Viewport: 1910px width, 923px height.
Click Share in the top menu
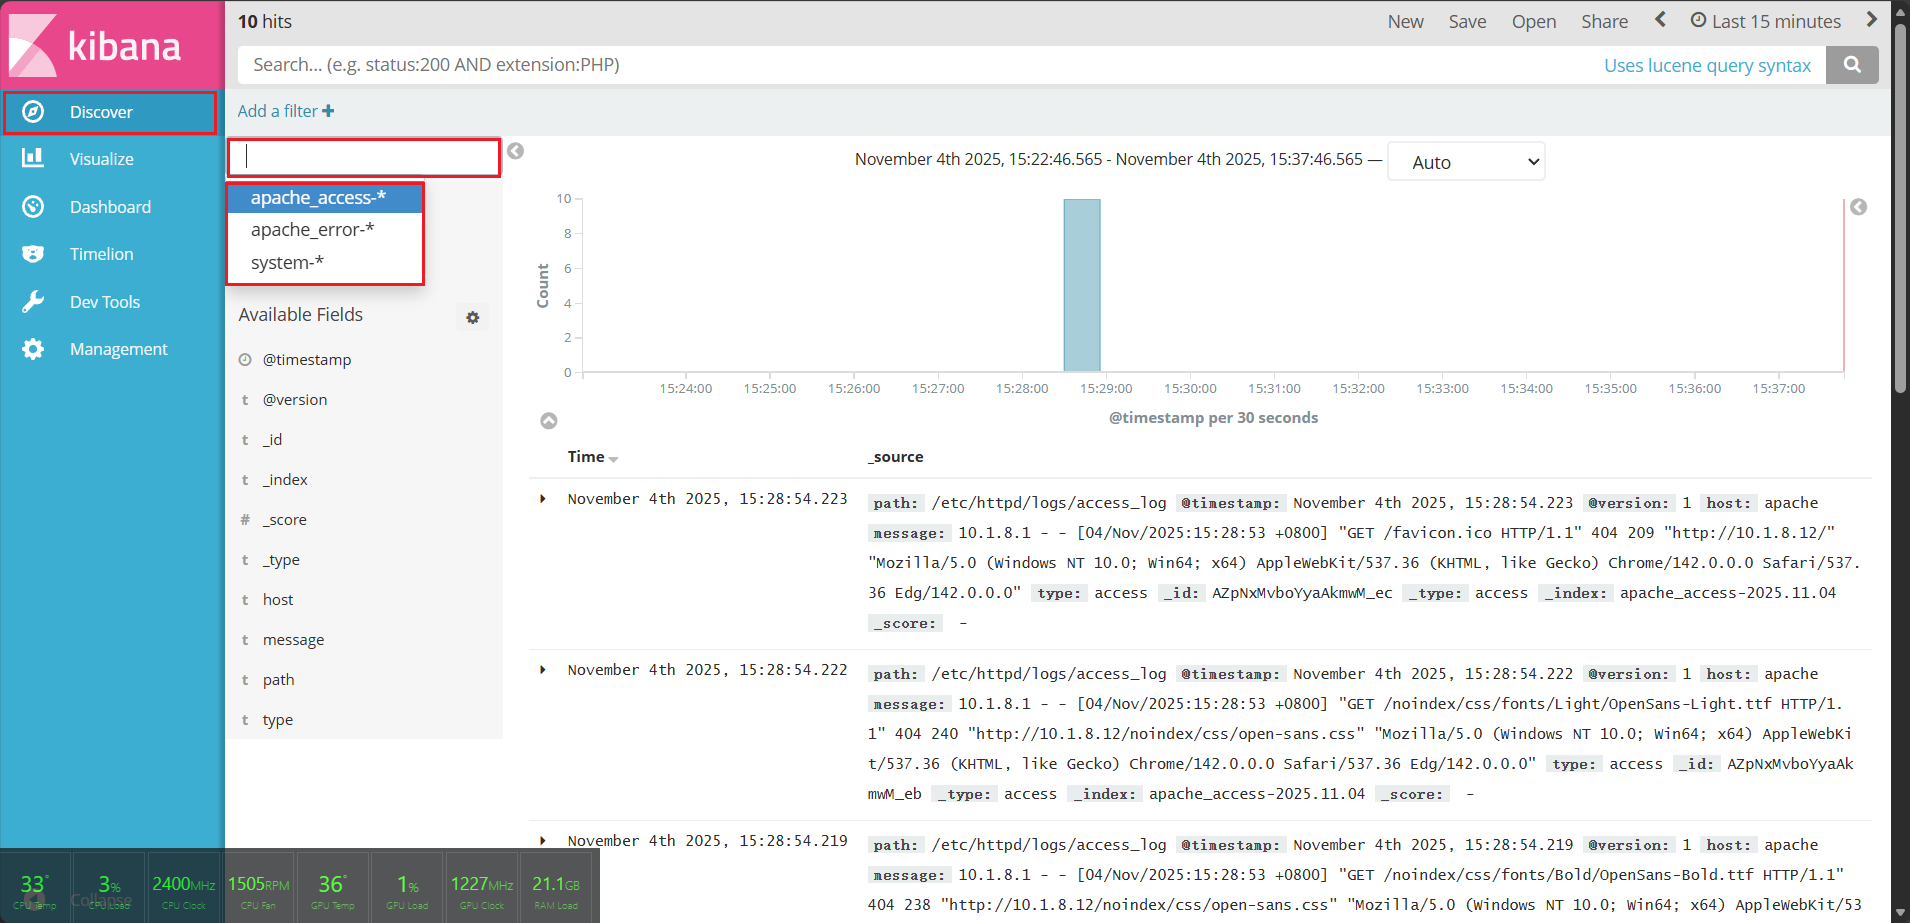[x=1604, y=21]
